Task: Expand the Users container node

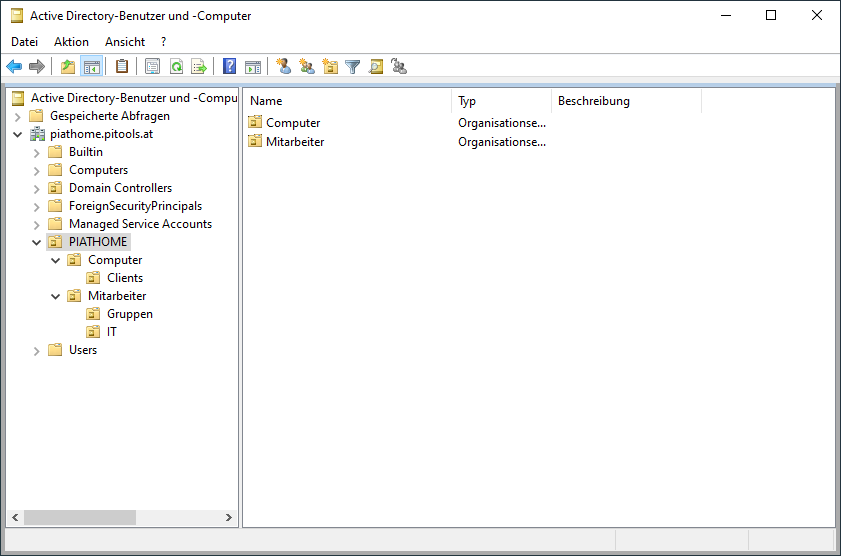Action: [37, 350]
